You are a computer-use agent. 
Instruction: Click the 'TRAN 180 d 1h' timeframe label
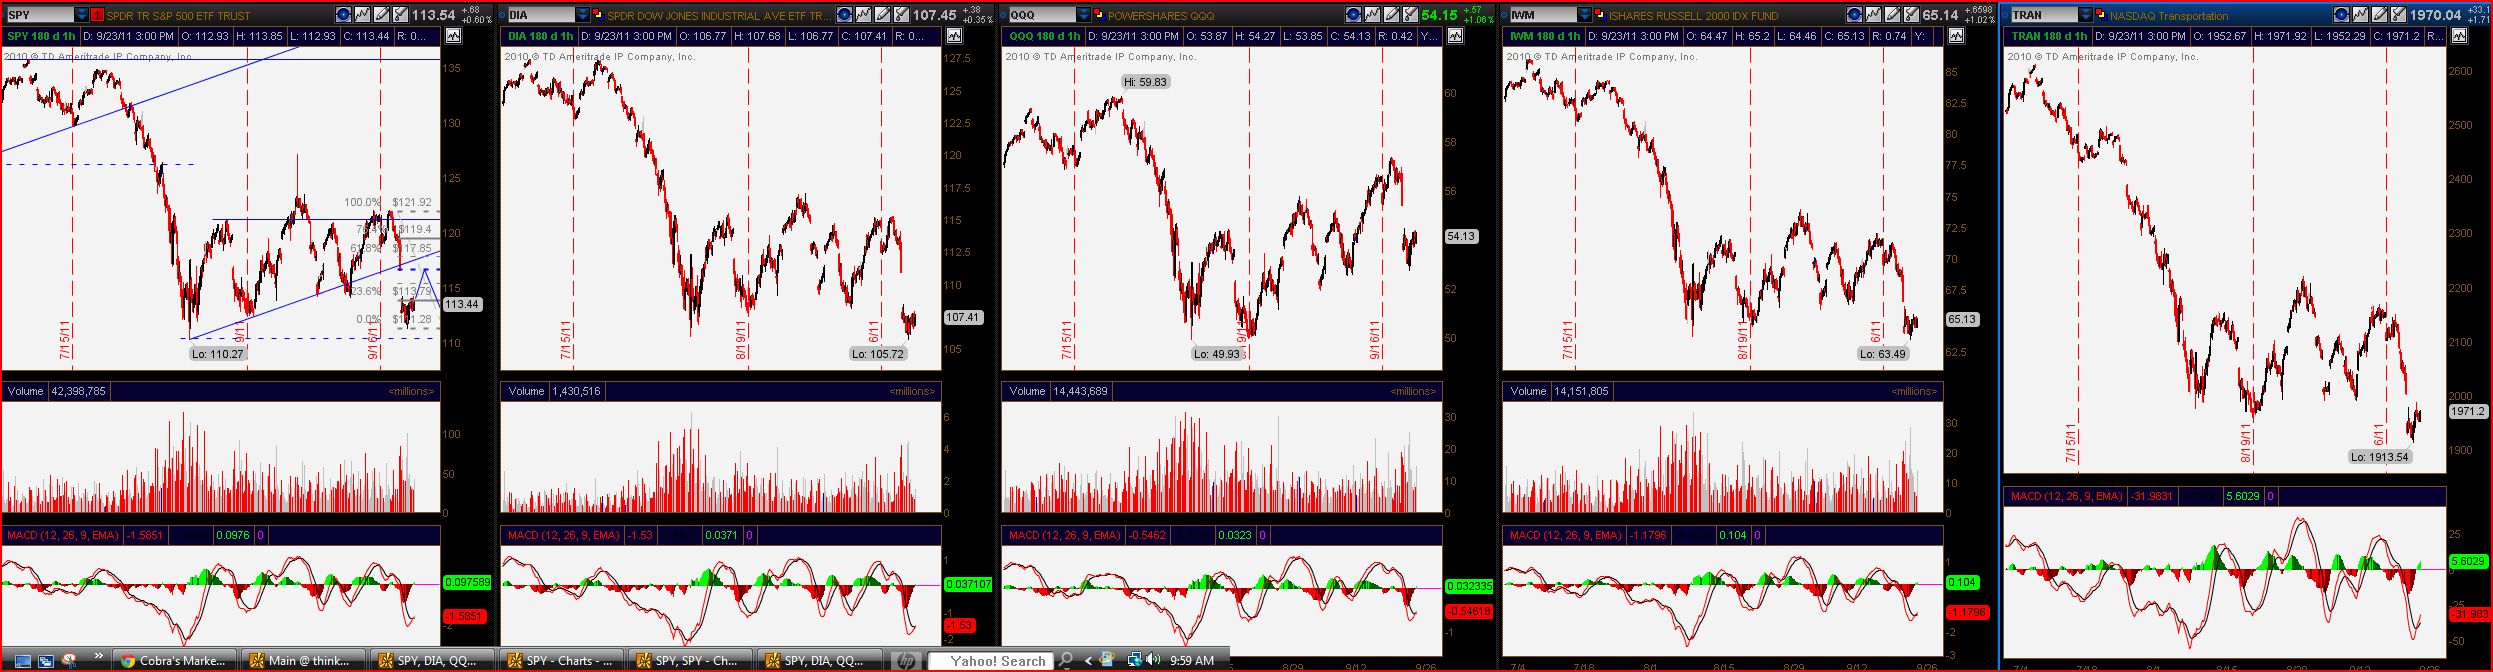click(2049, 36)
